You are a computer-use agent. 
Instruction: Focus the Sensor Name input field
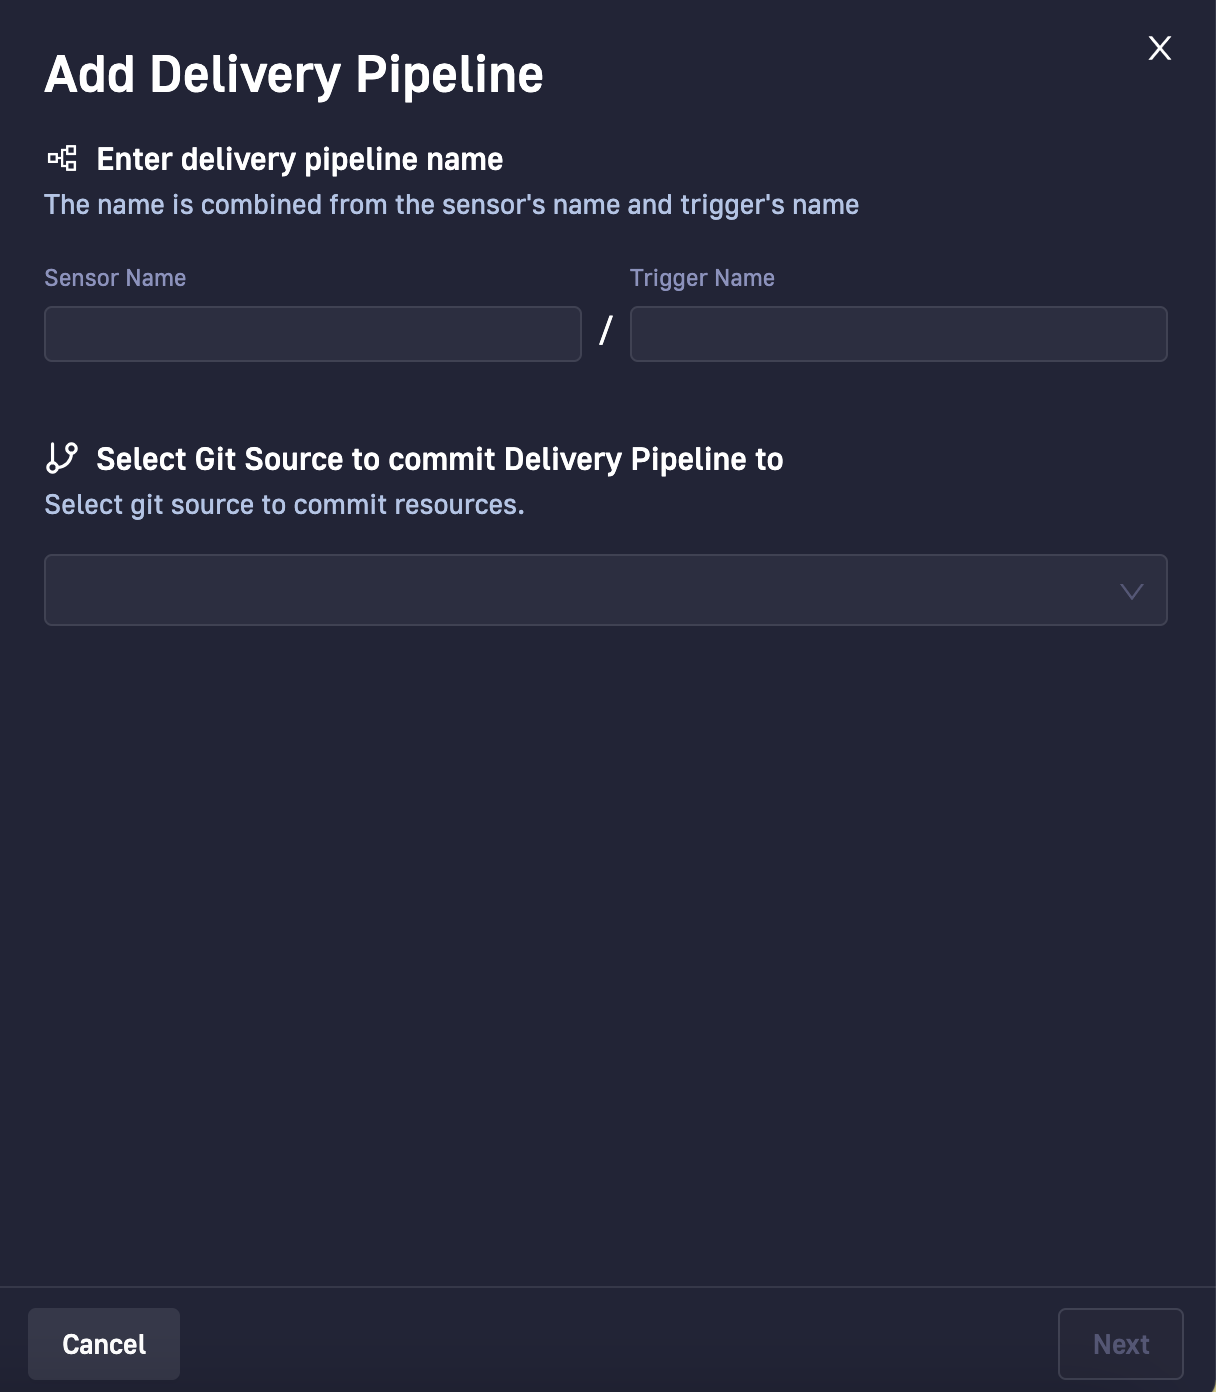click(x=313, y=334)
